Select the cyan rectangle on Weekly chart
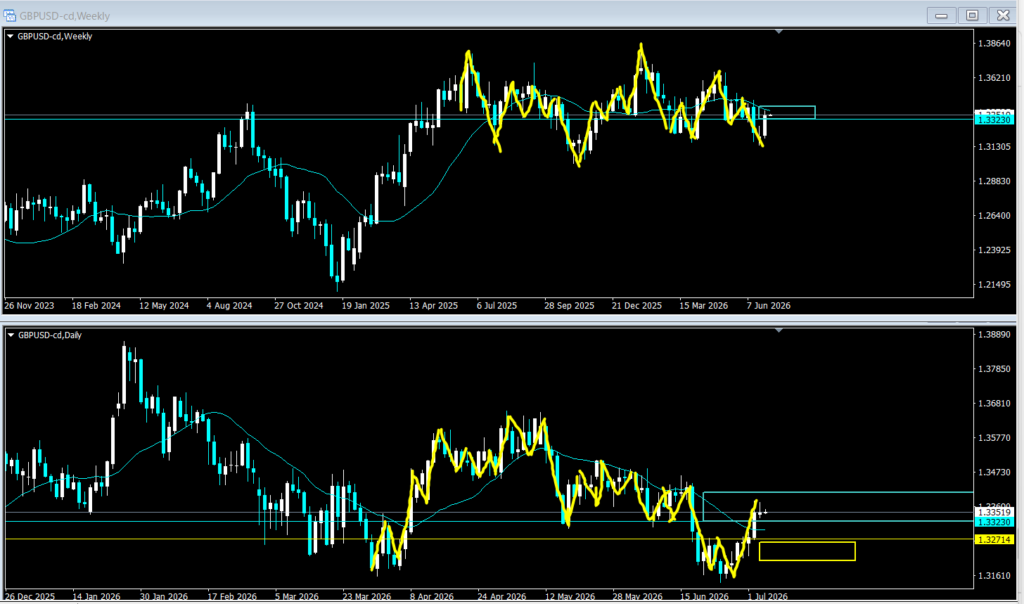This screenshot has width=1024, height=604. click(788, 112)
